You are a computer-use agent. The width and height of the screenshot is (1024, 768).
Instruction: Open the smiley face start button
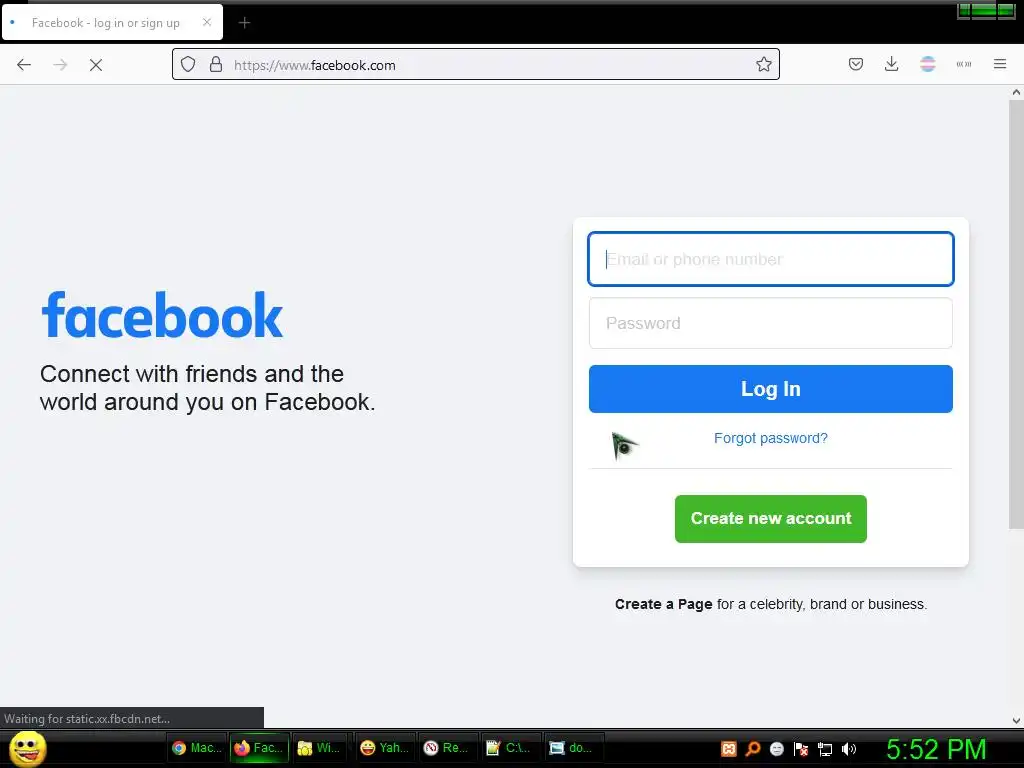point(27,748)
